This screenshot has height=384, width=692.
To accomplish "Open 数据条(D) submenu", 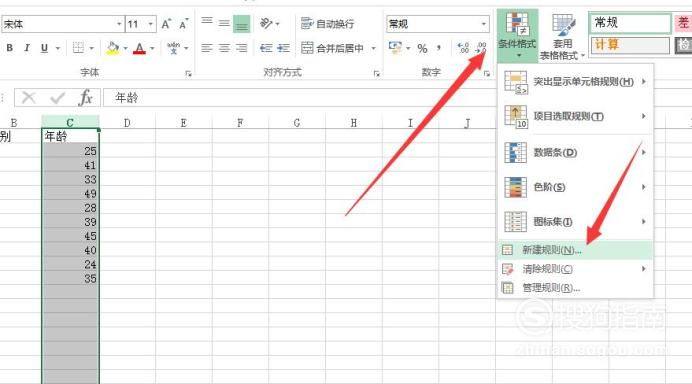I will click(575, 152).
